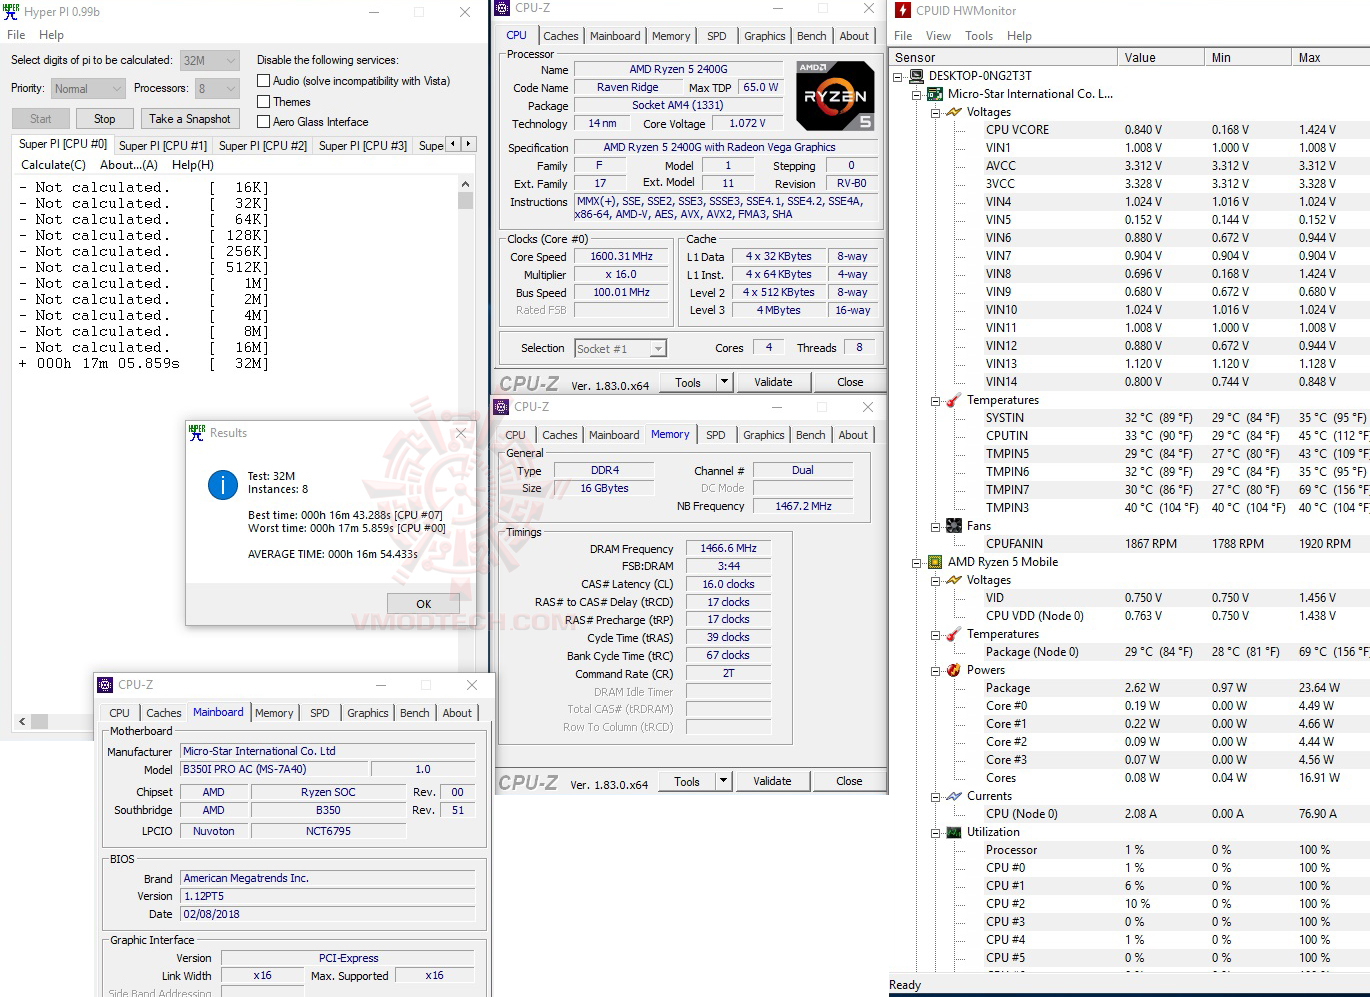Open the File menu in Hyper PI
Viewport: 1370px width, 997px height.
(x=16, y=34)
